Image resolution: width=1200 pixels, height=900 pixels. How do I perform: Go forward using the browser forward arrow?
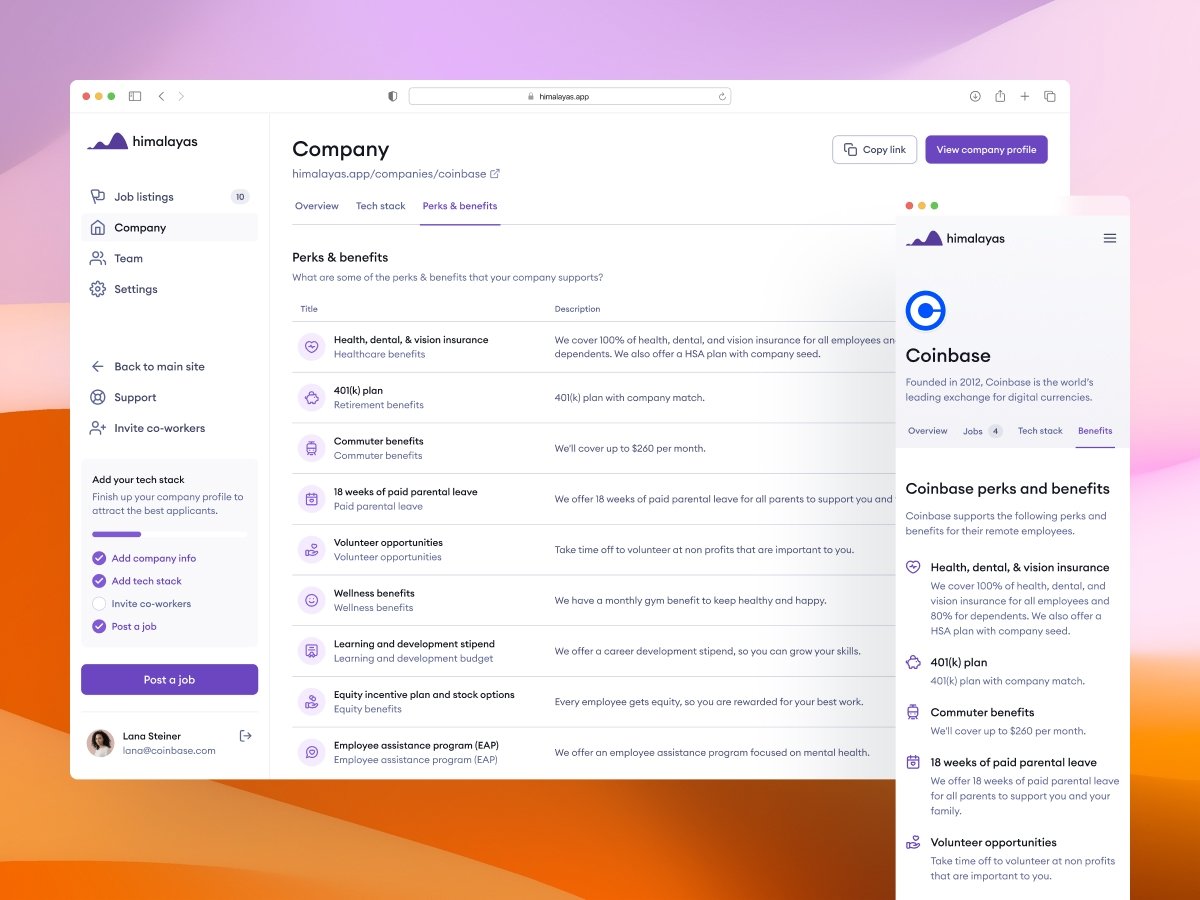coord(181,96)
